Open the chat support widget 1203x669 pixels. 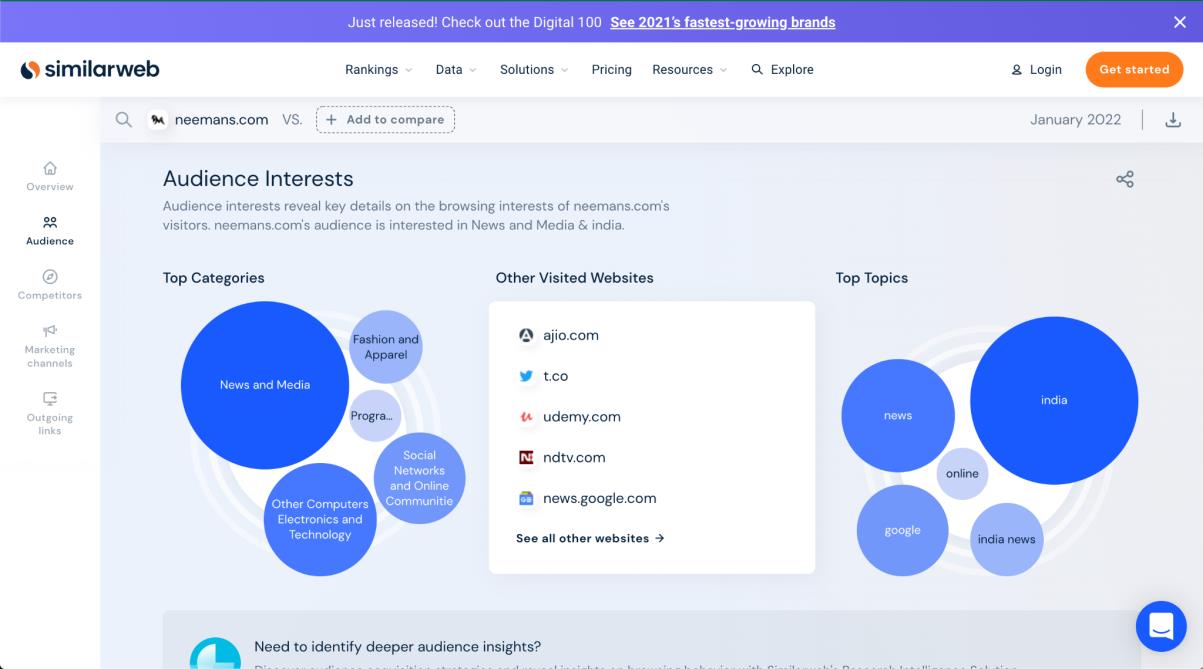[x=1160, y=626]
